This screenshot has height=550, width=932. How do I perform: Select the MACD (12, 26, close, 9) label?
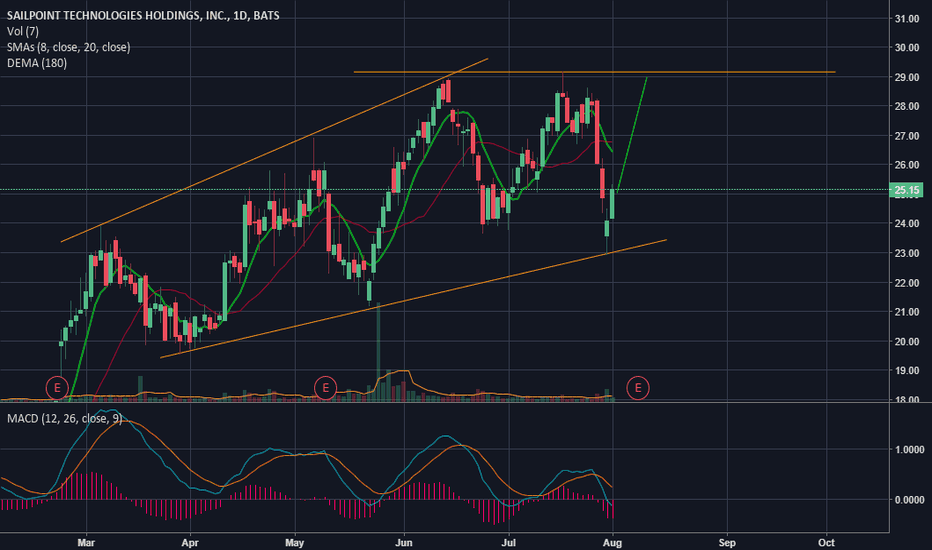pyautogui.click(x=64, y=419)
